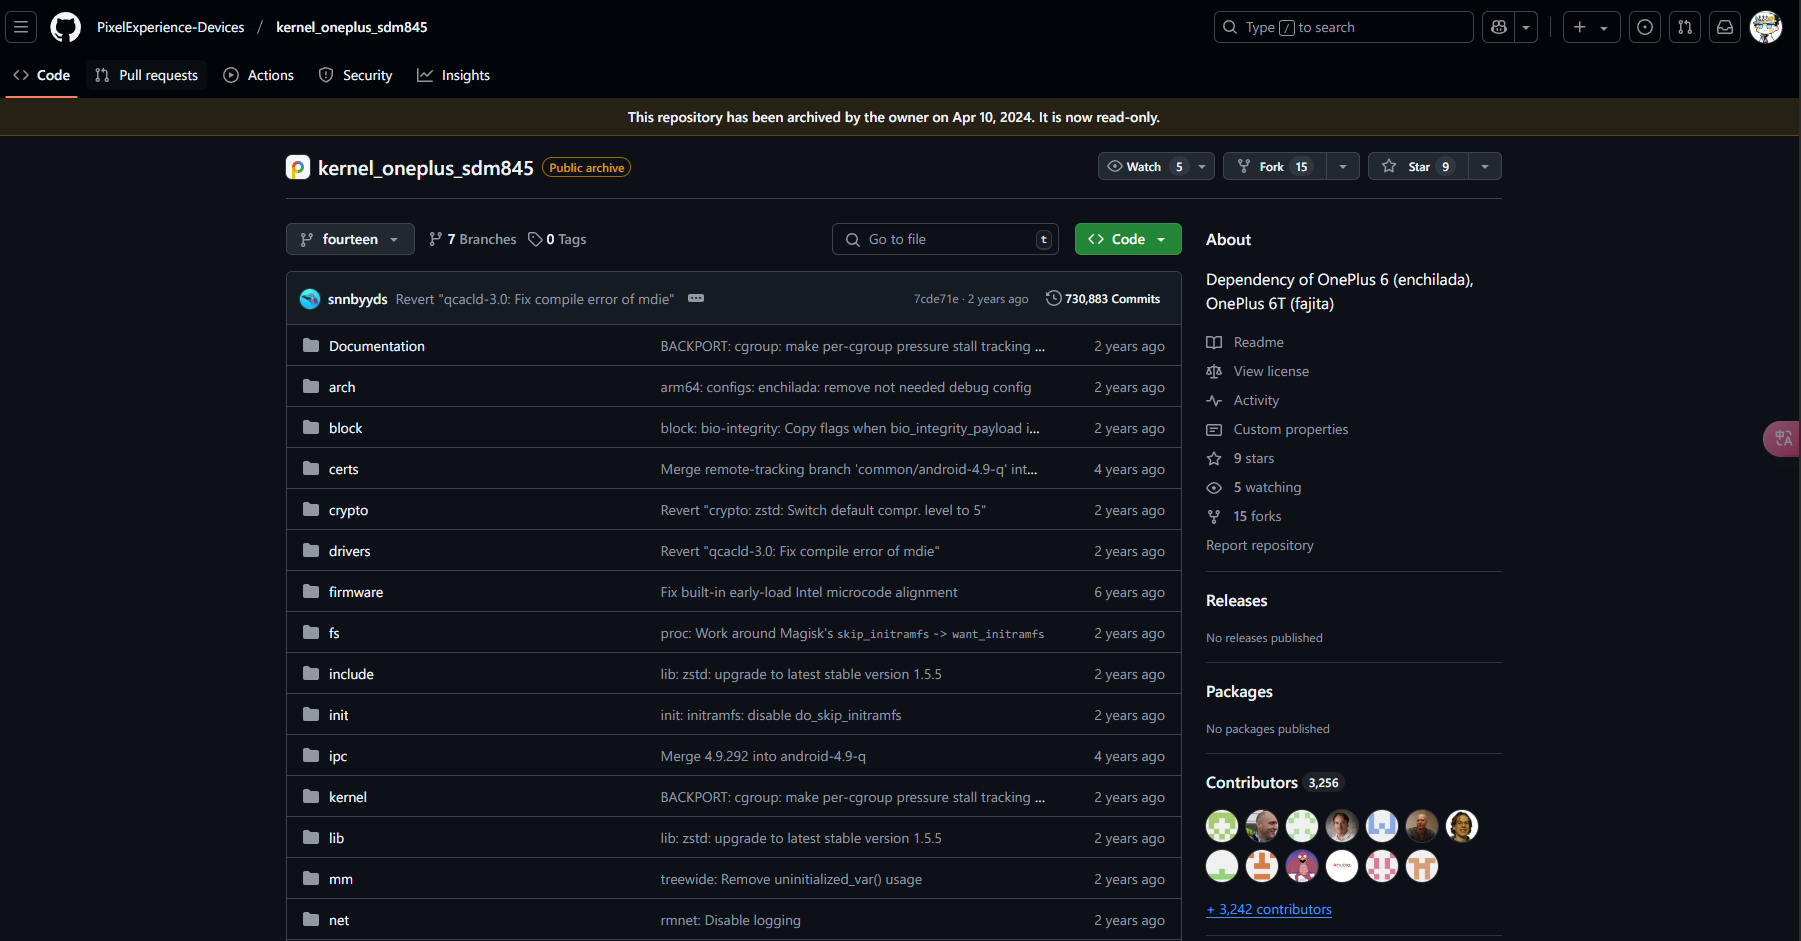Open 9 stars stargazers link
The image size is (1801, 941).
pyautogui.click(x=1241, y=458)
